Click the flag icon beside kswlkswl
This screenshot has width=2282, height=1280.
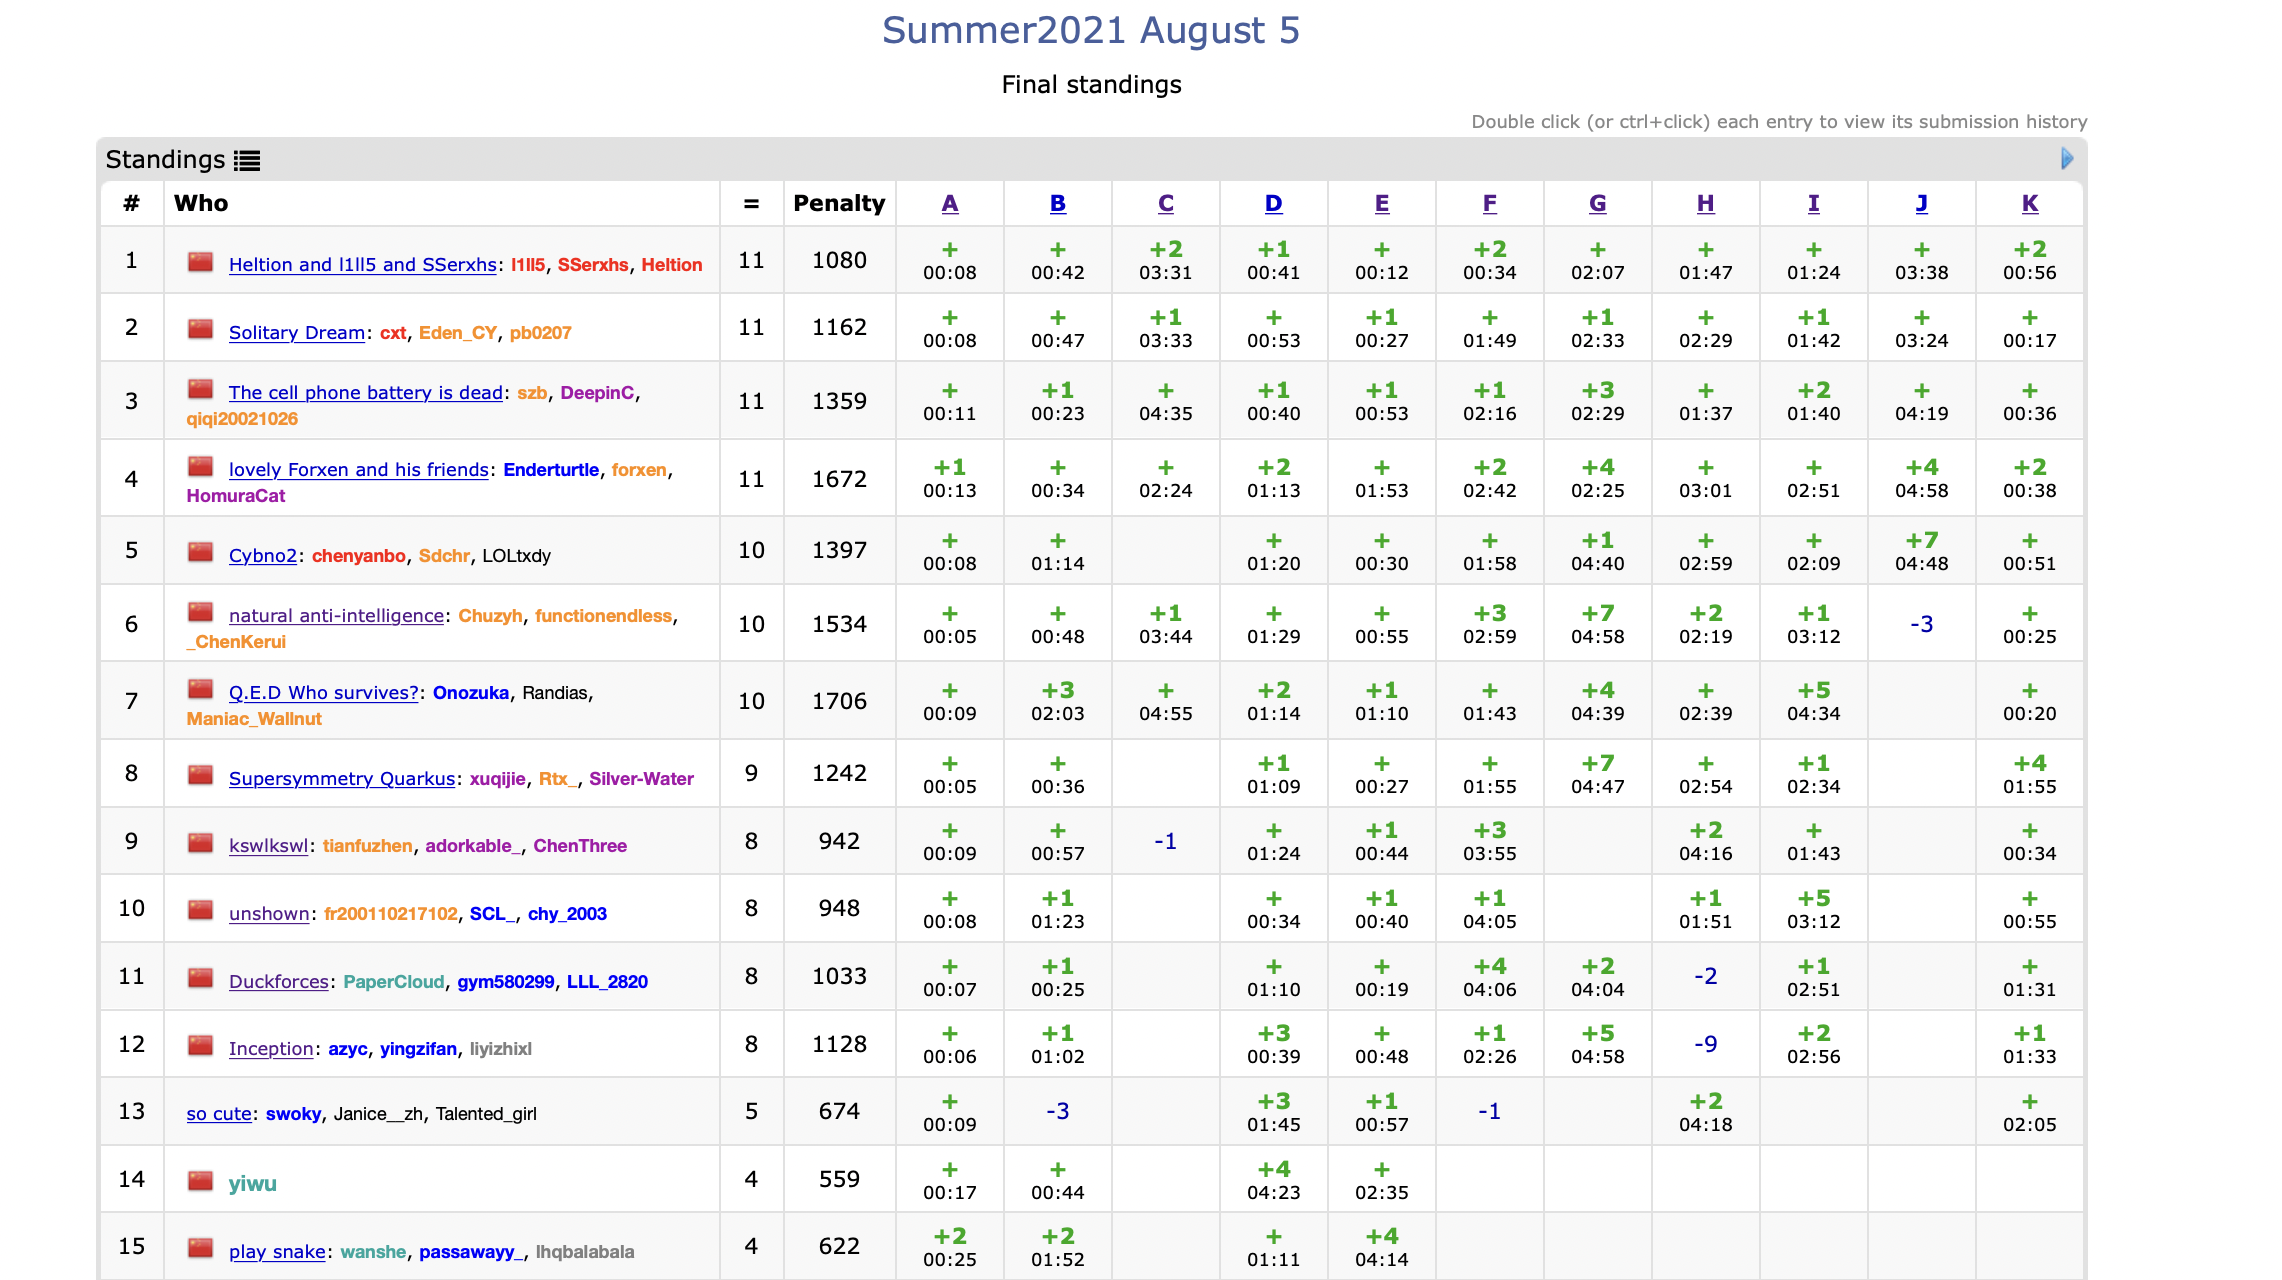[x=201, y=842]
